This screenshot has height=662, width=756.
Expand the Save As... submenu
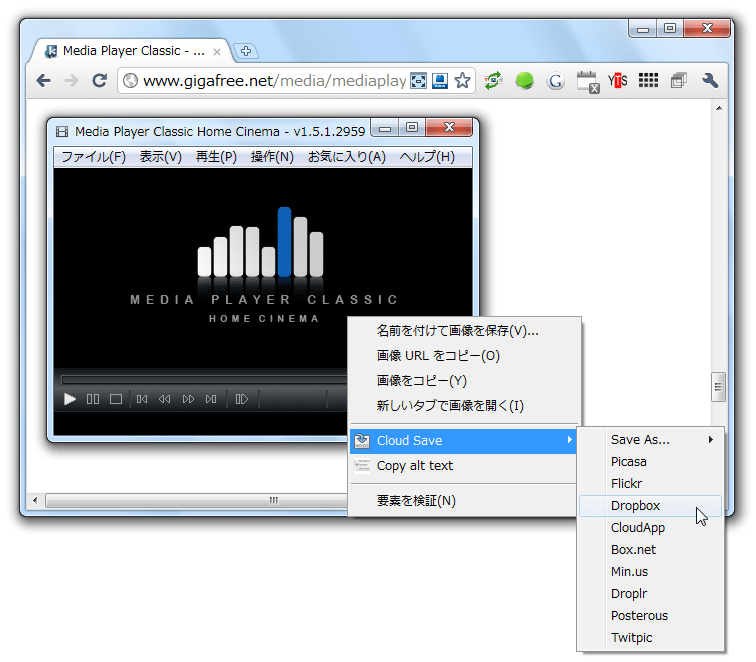point(650,440)
